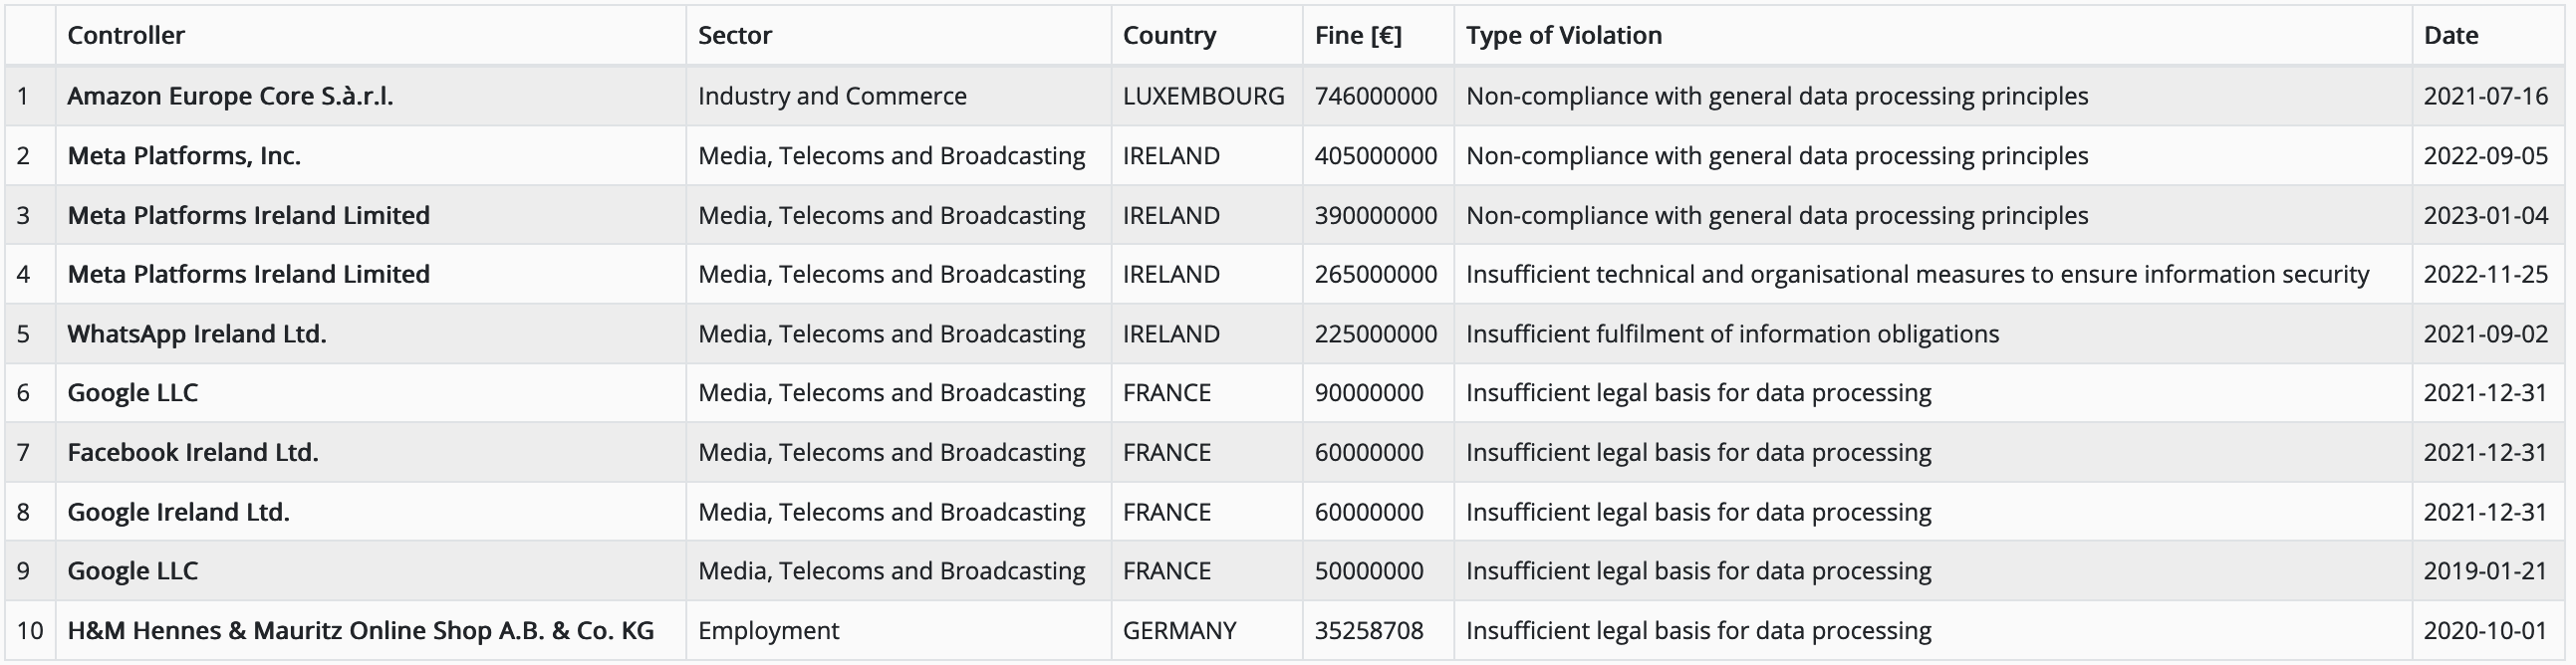Image resolution: width=2576 pixels, height=665 pixels.
Task: Select the Insufficient fulfilment of information obligations cell
Action: [1732, 334]
